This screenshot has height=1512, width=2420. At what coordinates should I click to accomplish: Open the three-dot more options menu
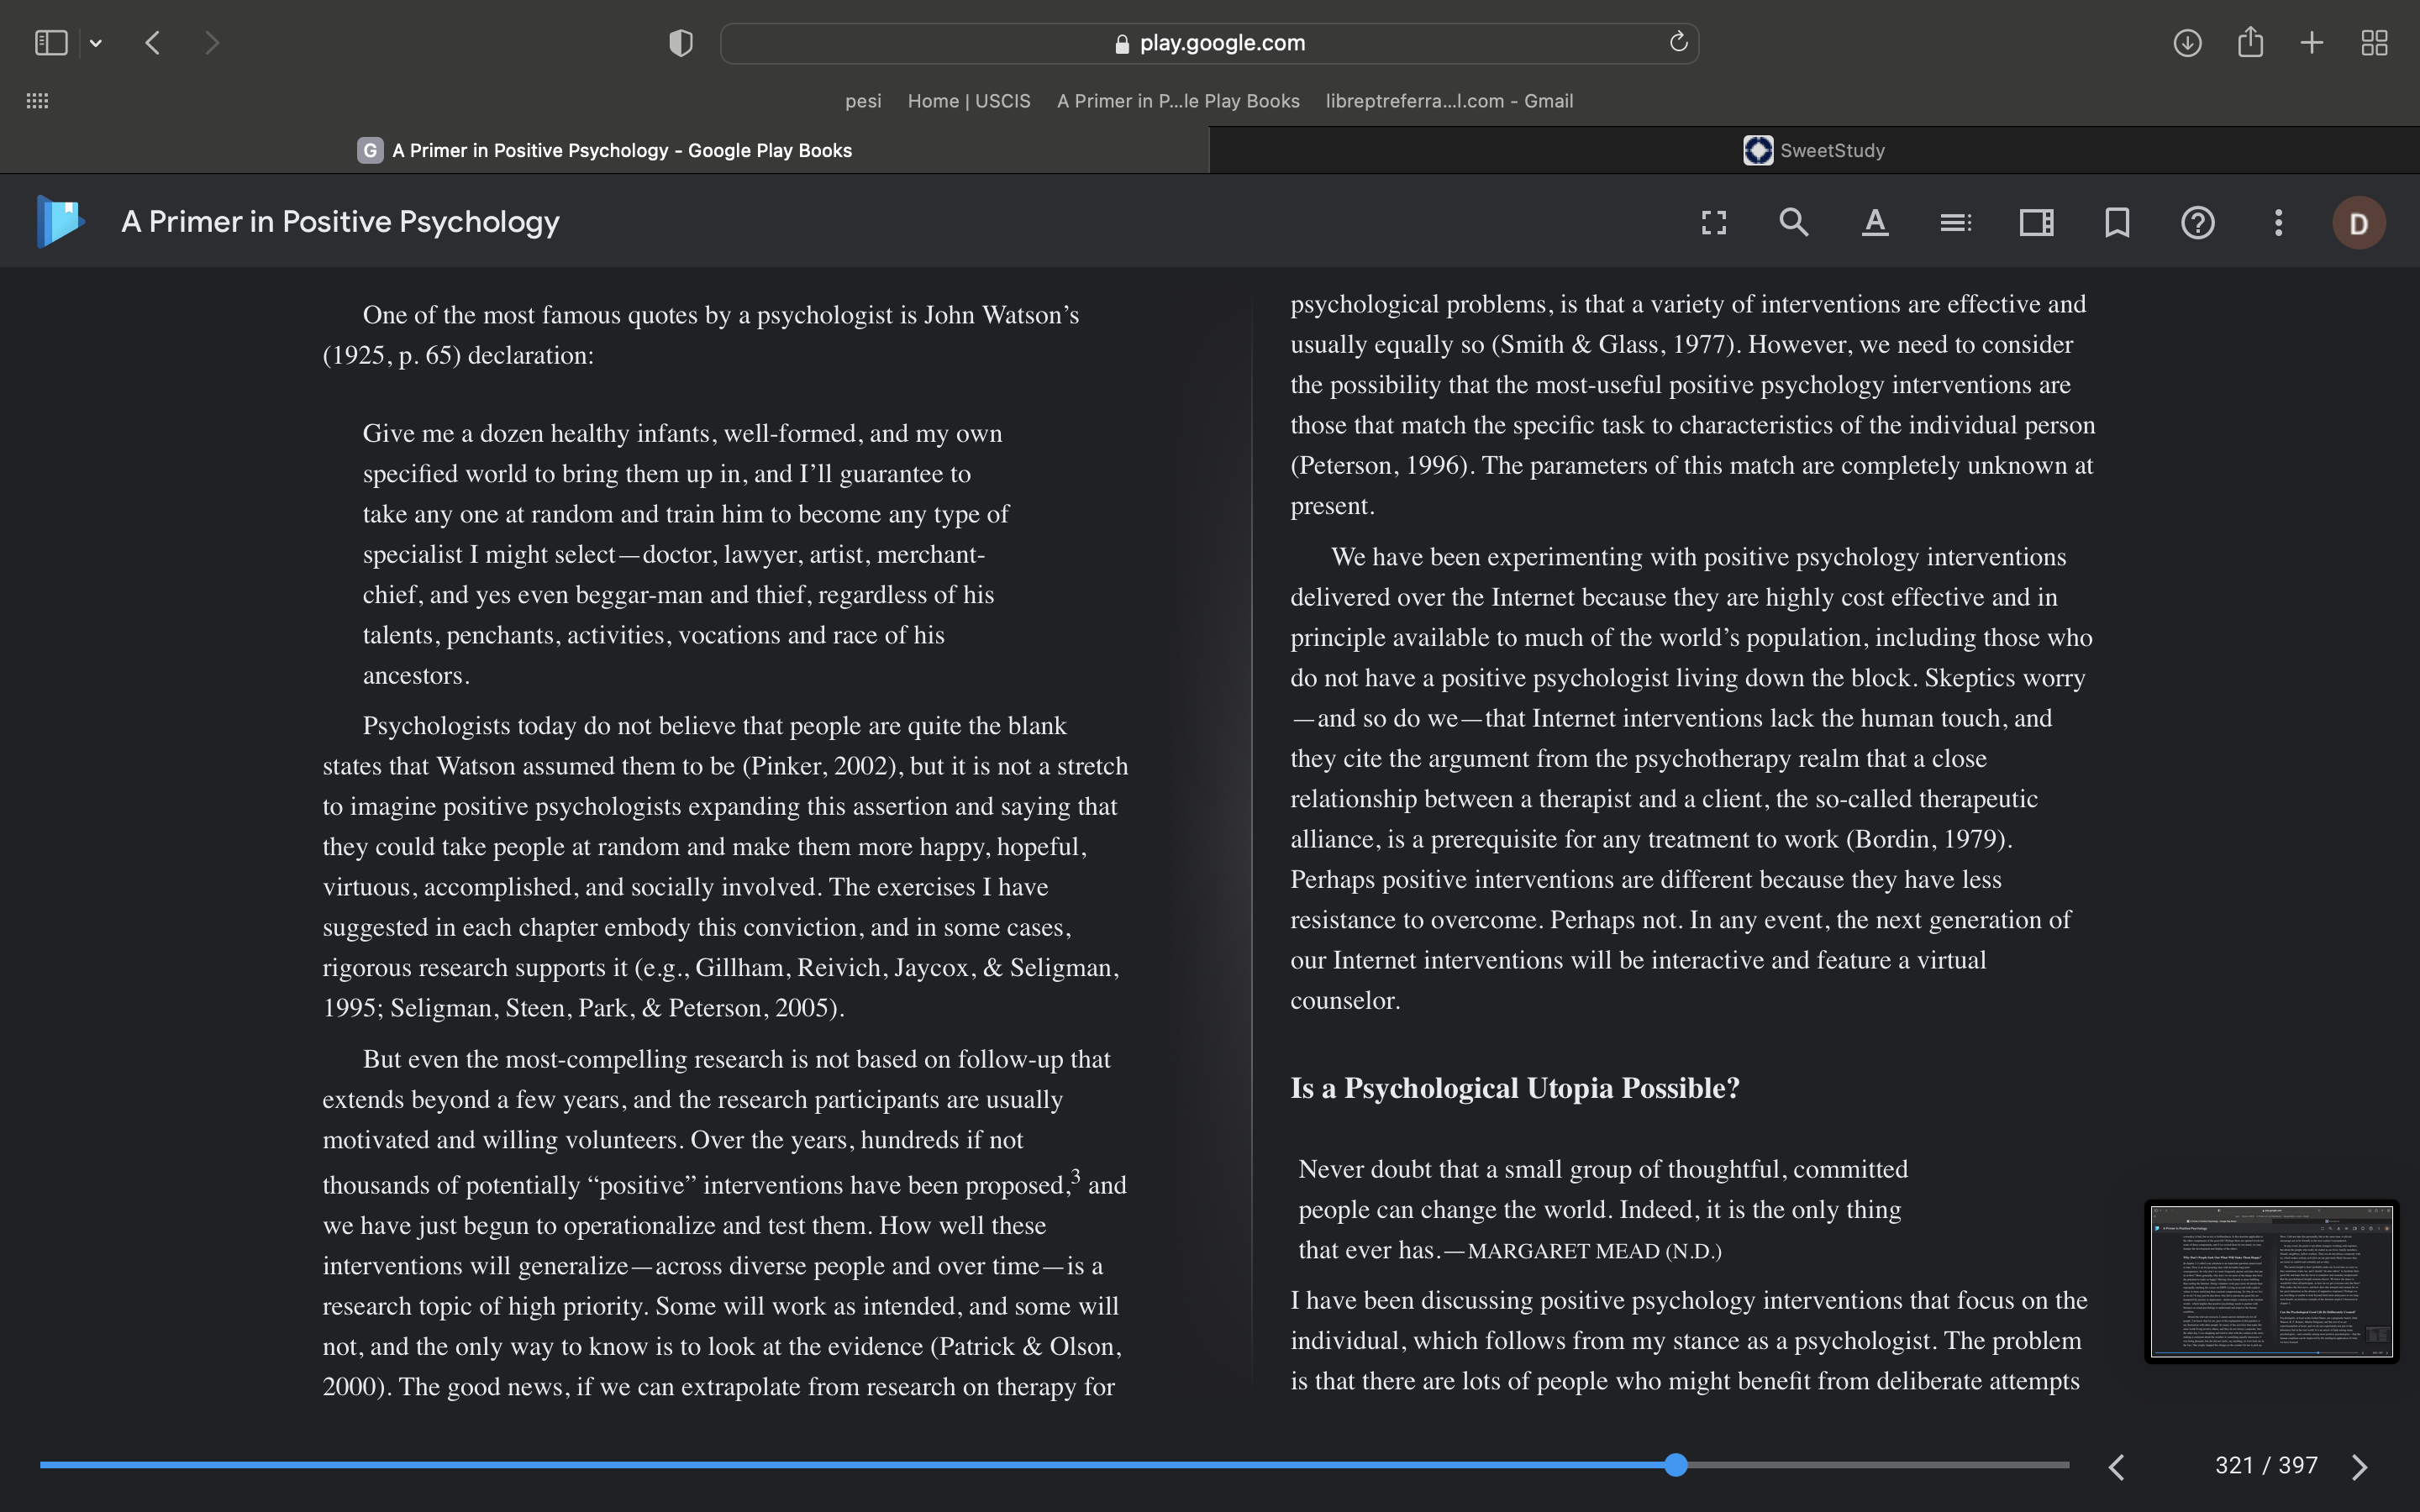pos(2278,222)
